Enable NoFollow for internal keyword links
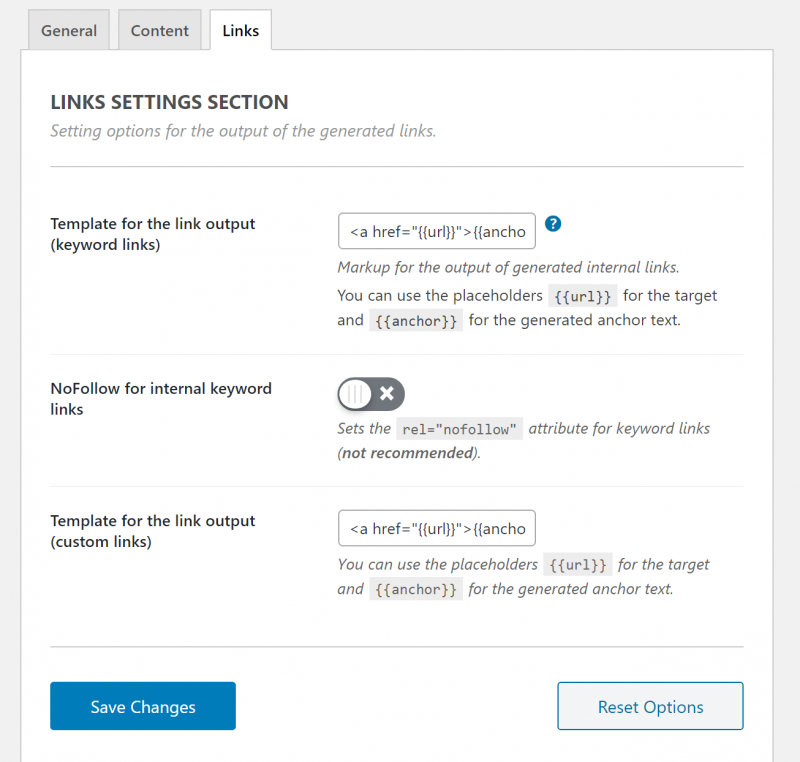Viewport: 800px width, 762px height. pyautogui.click(x=371, y=394)
